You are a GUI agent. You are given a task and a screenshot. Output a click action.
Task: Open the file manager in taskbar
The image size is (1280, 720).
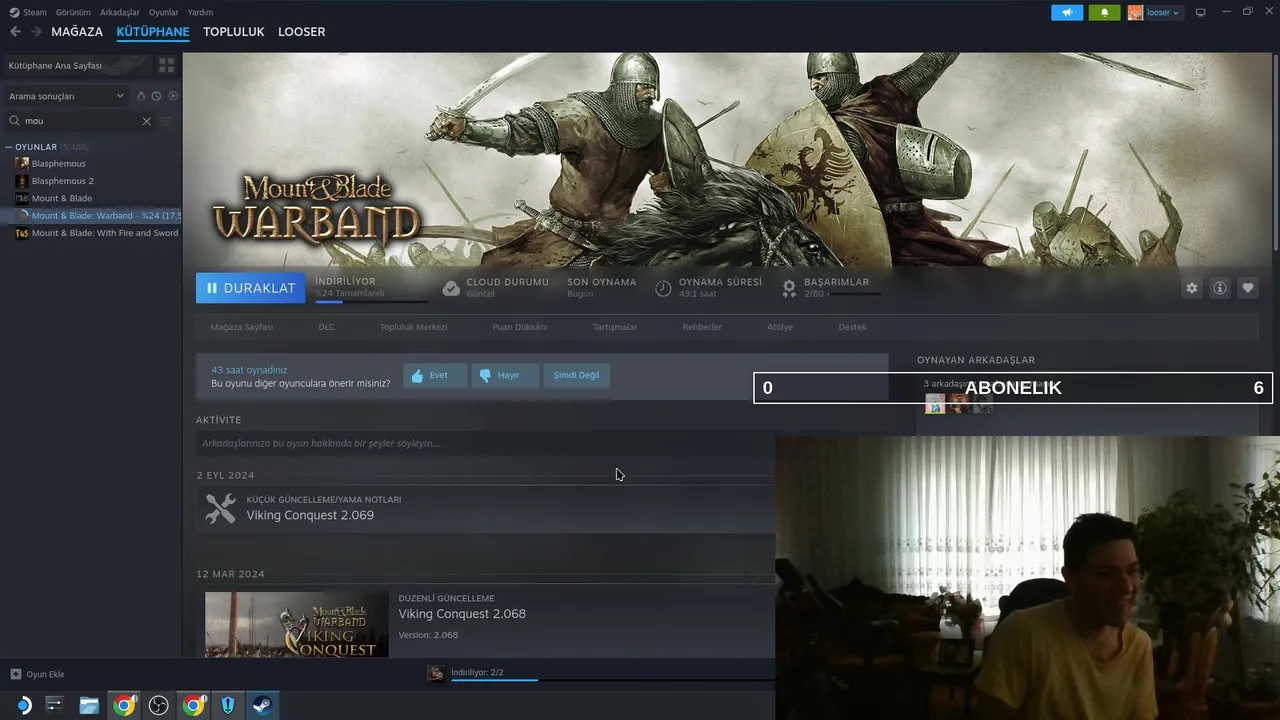click(x=89, y=705)
